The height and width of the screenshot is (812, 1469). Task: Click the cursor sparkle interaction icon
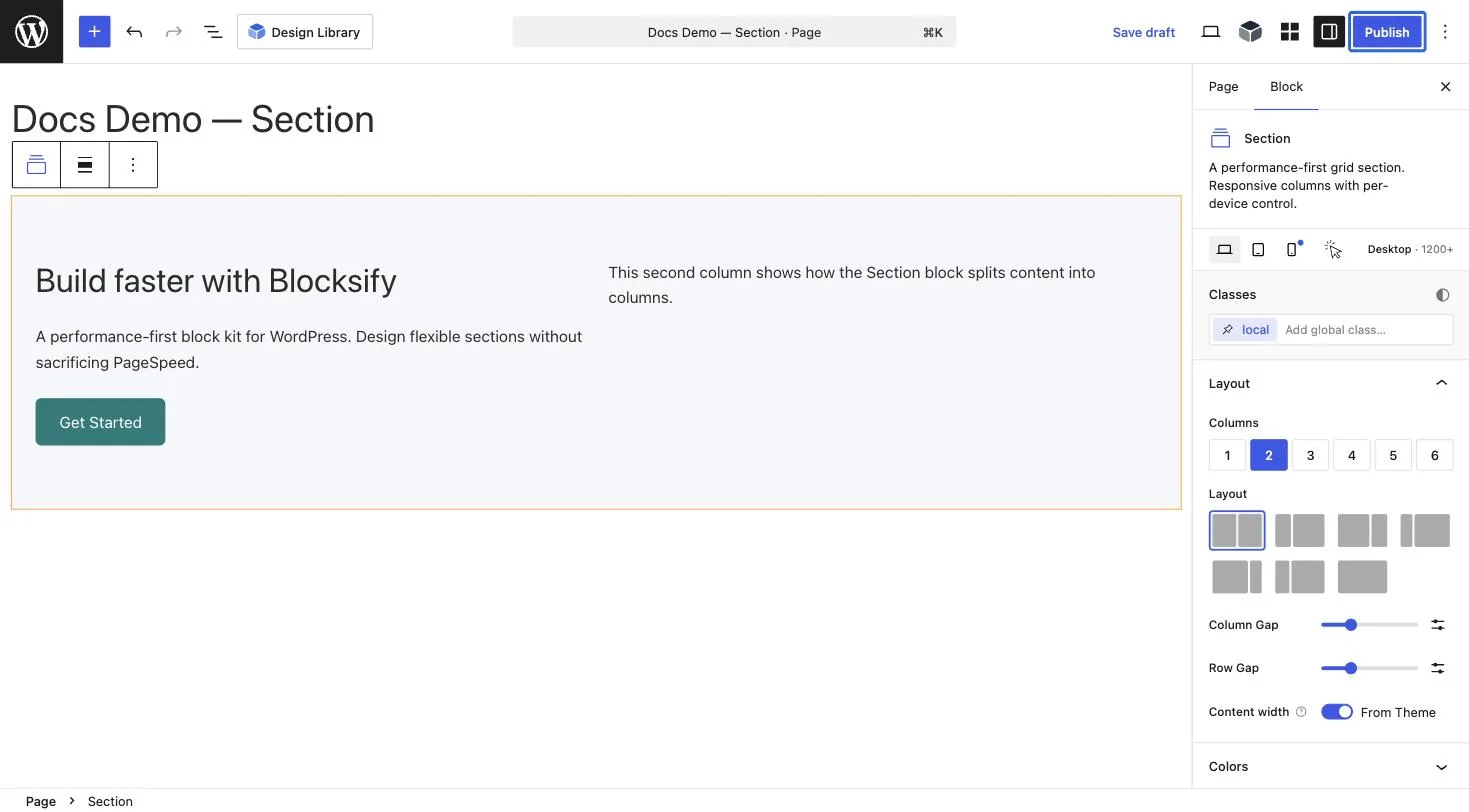pyautogui.click(x=1332, y=249)
